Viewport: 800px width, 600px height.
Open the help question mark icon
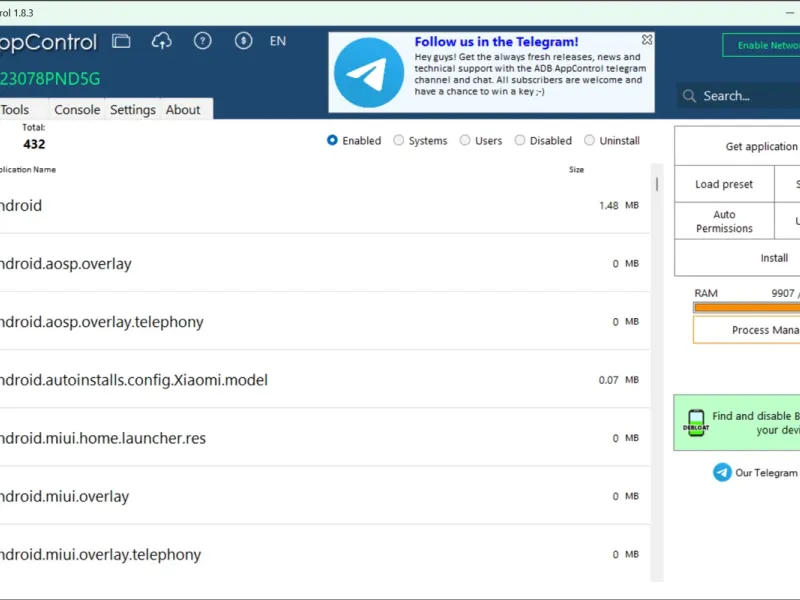pos(203,41)
